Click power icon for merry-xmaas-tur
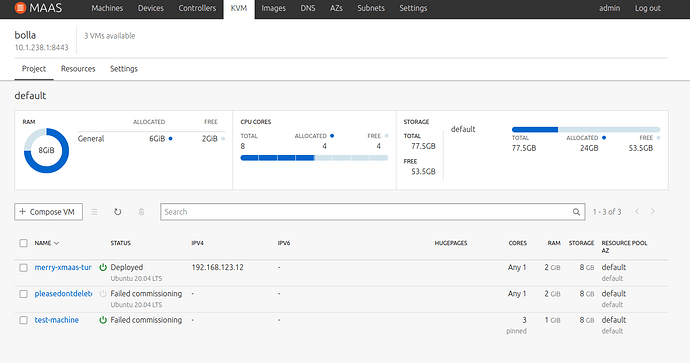 [x=103, y=268]
